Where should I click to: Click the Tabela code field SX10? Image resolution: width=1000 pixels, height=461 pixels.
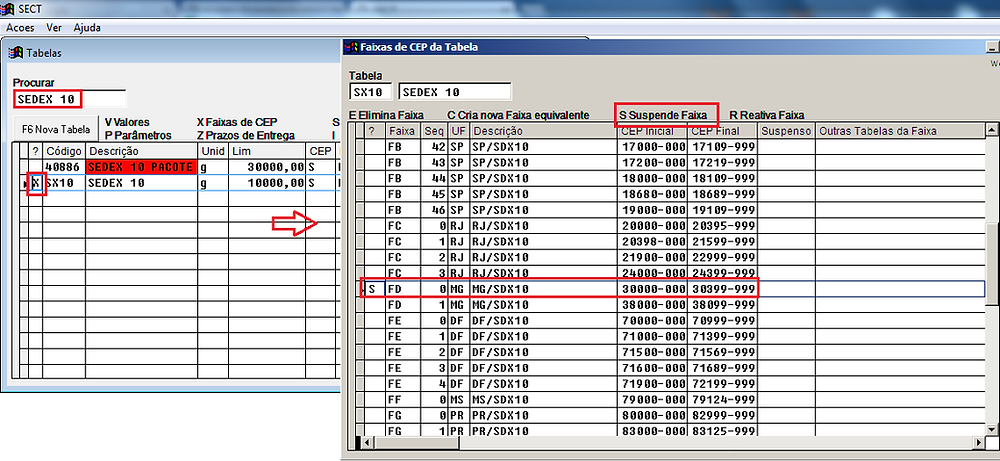(371, 91)
